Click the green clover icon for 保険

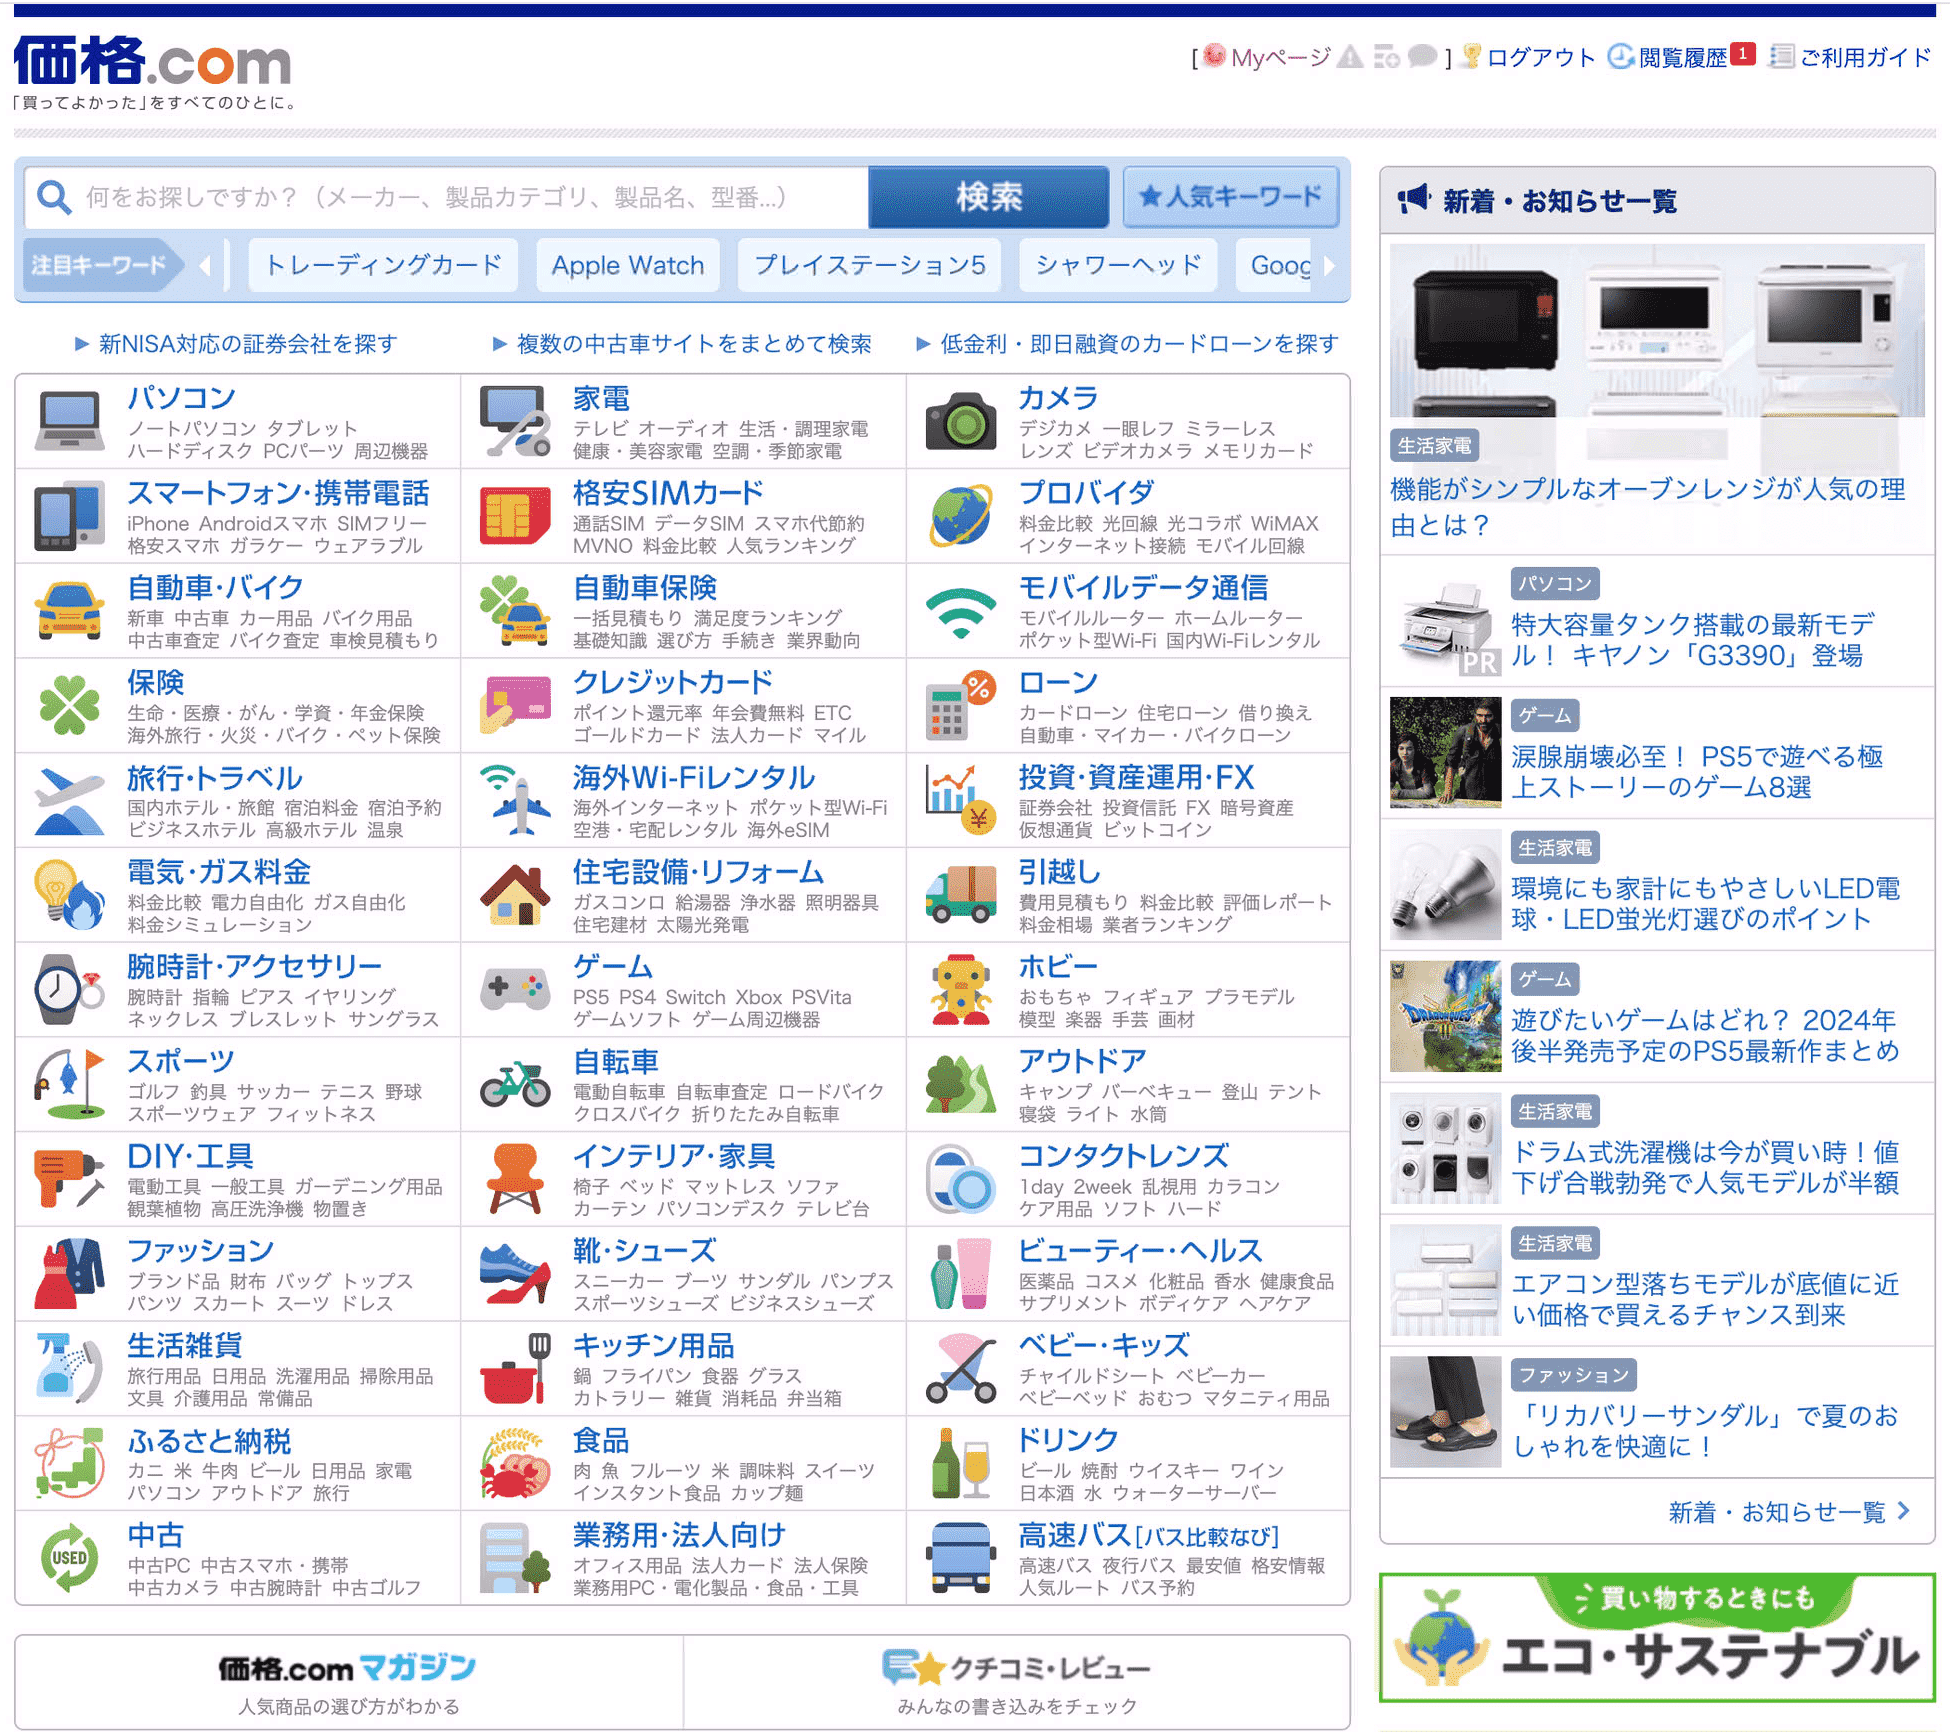pyautogui.click(x=69, y=705)
